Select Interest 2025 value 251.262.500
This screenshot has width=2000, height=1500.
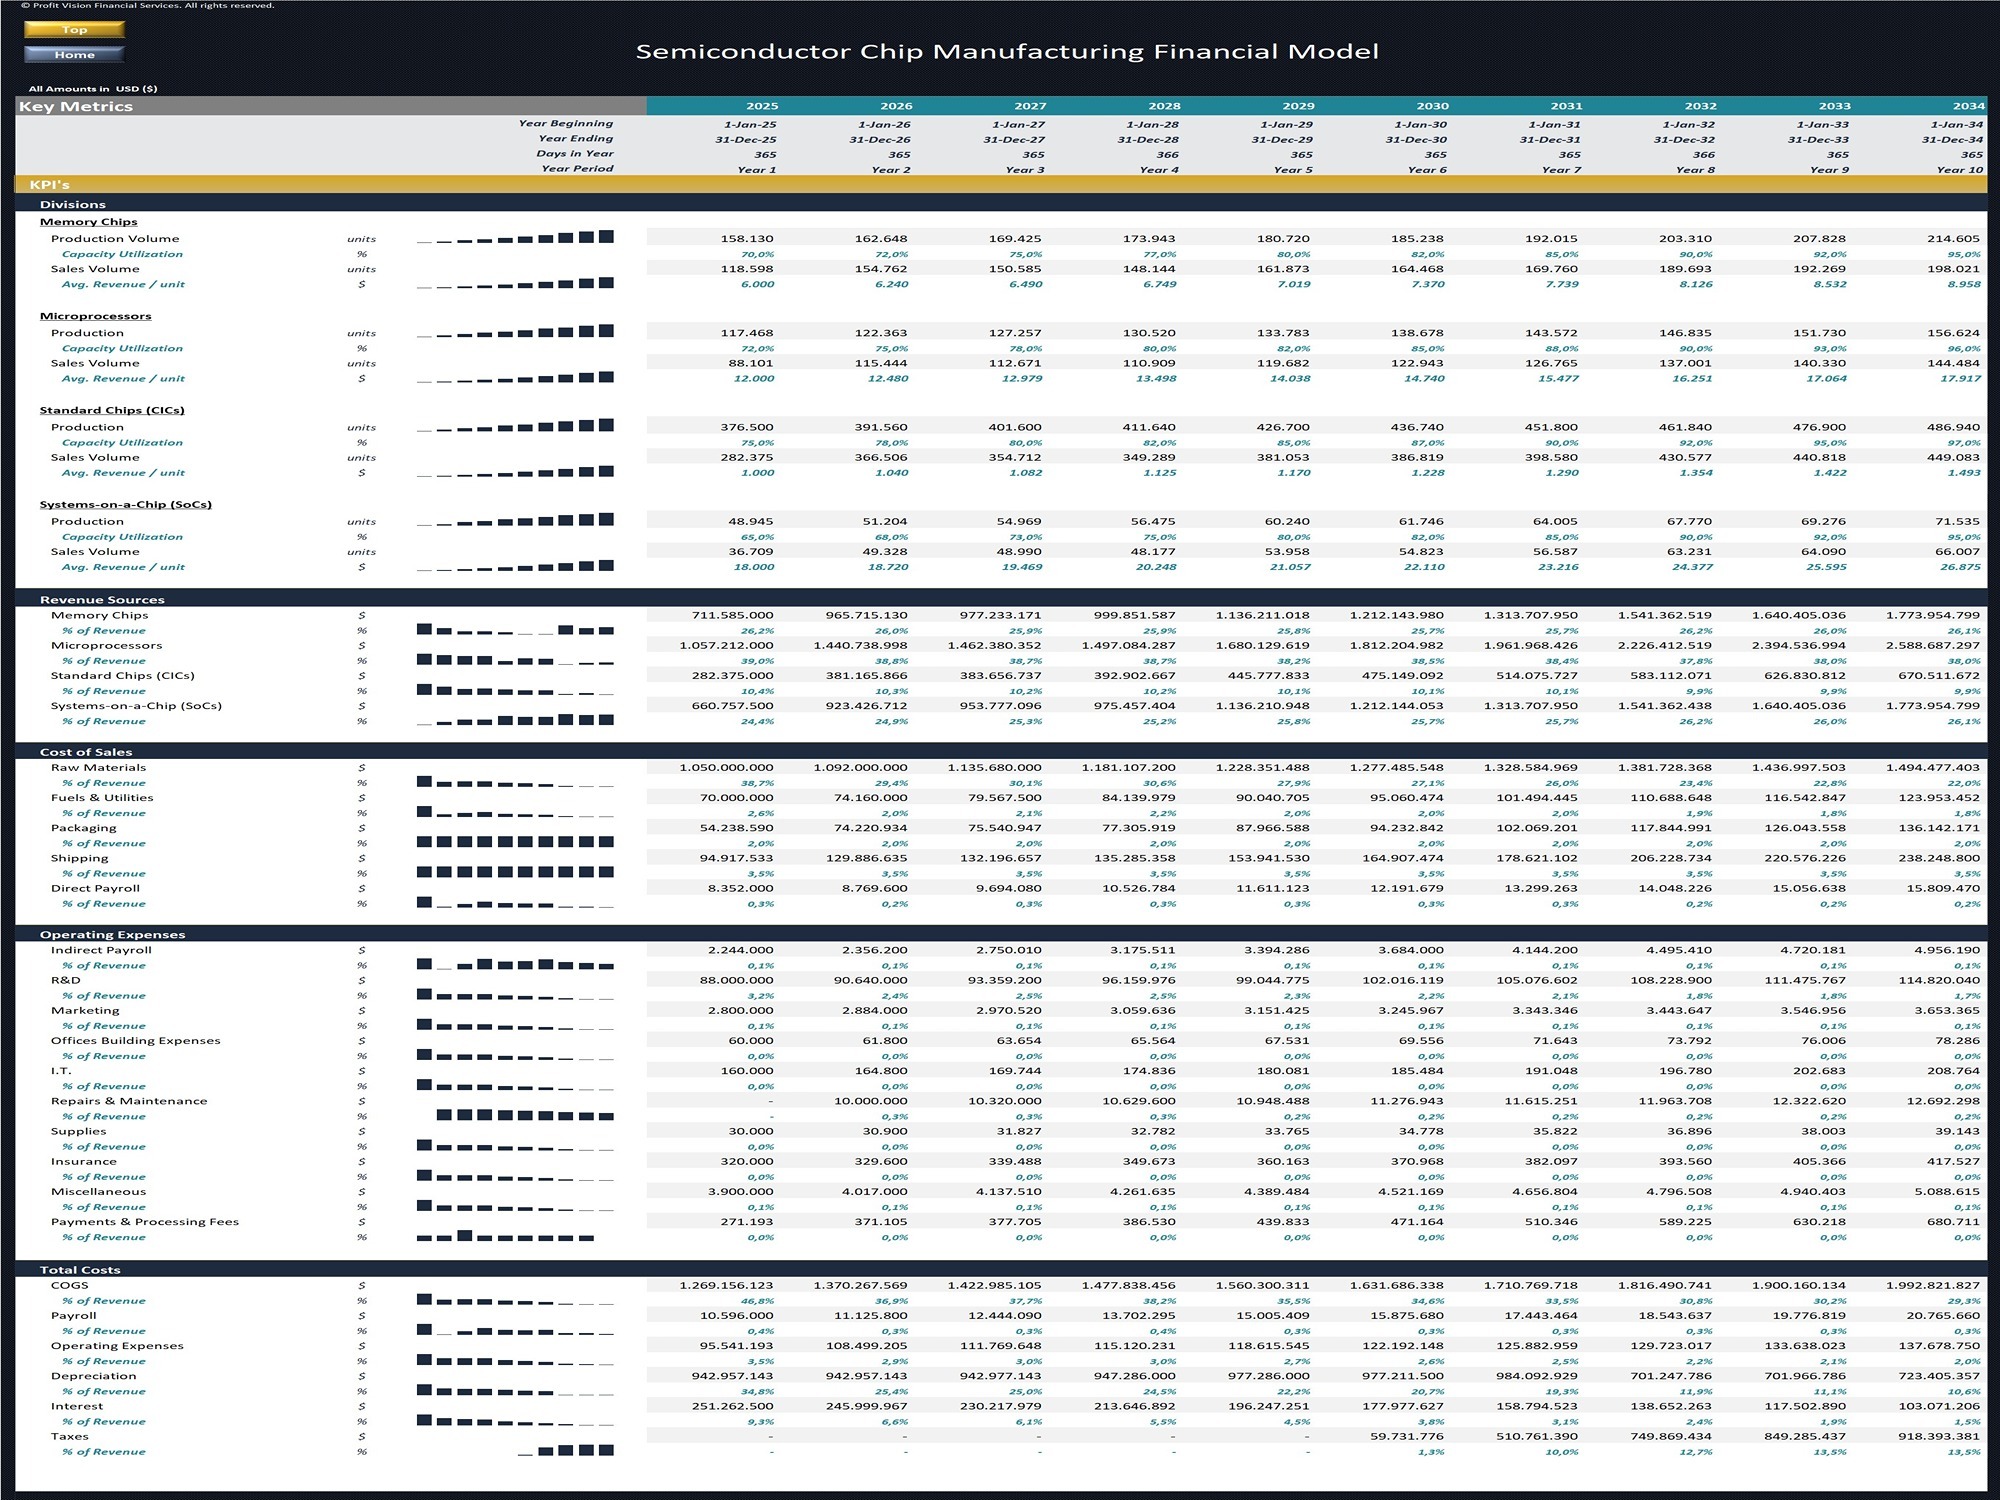733,1406
